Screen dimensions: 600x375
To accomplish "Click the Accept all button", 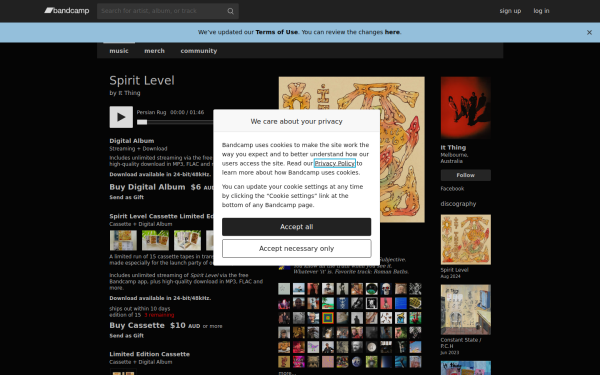I will (x=297, y=227).
